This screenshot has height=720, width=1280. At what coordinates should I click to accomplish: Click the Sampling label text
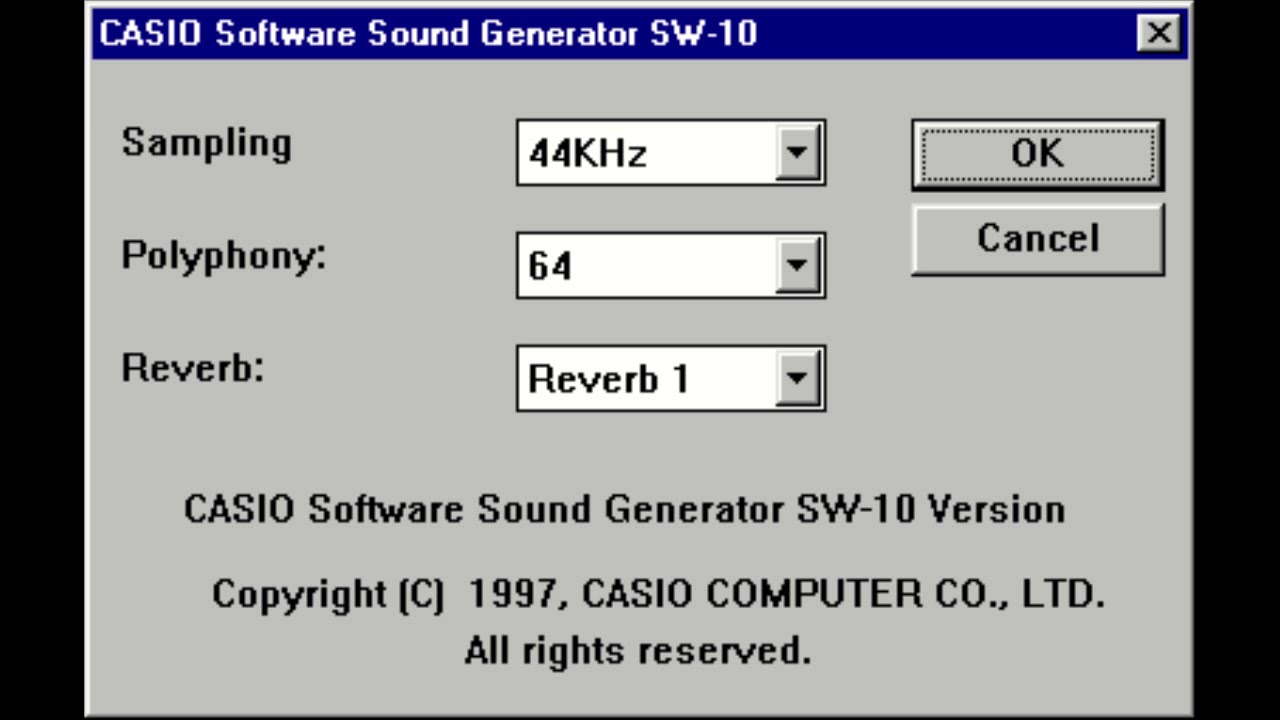point(206,144)
